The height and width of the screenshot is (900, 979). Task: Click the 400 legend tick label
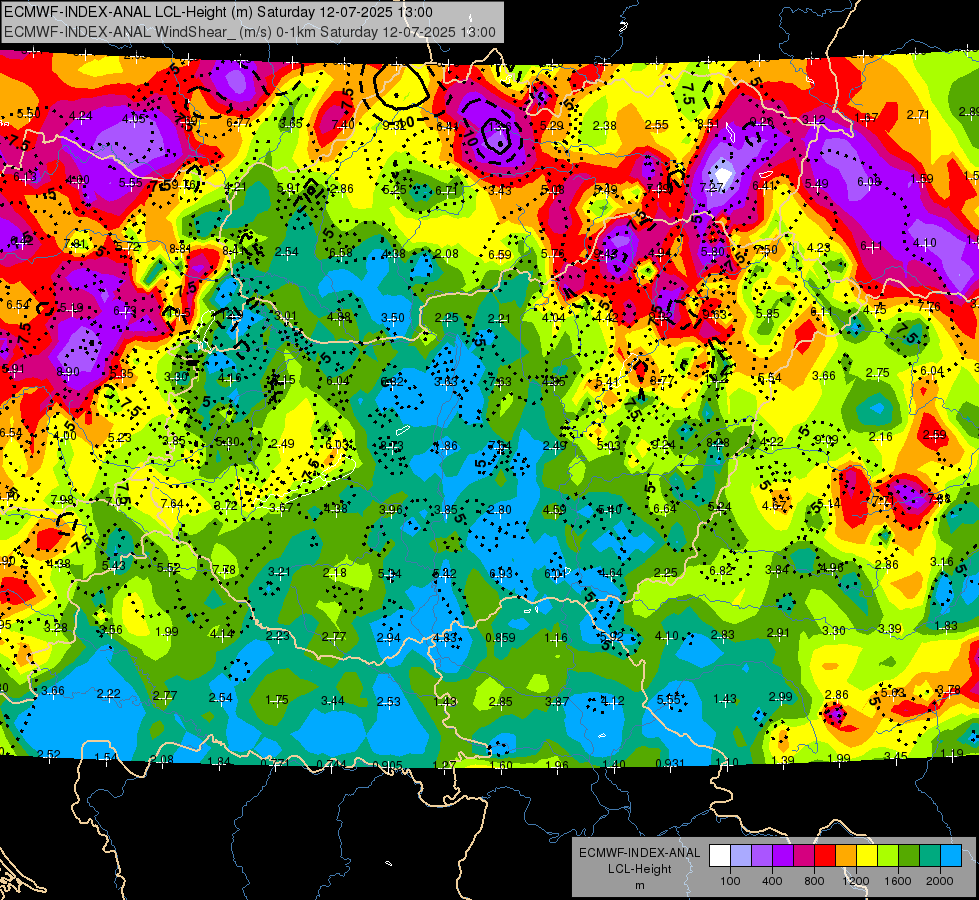pyautogui.click(x=772, y=881)
